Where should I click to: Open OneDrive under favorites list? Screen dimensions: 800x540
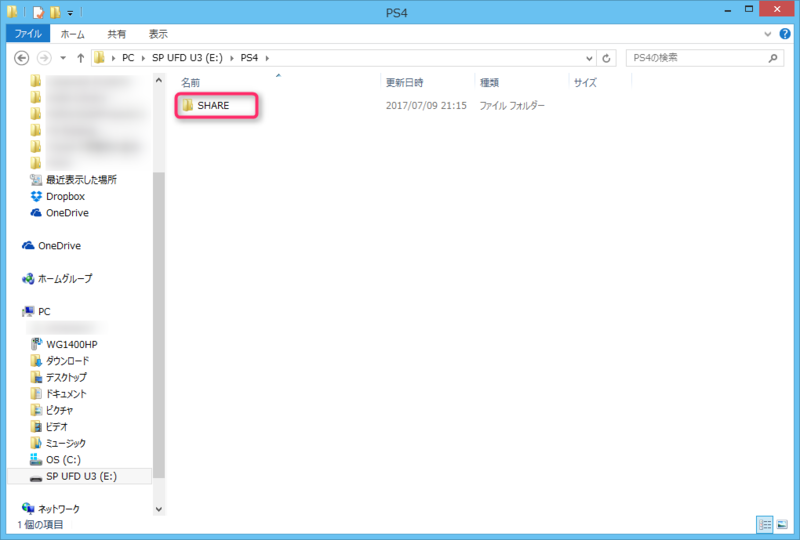click(x=67, y=213)
